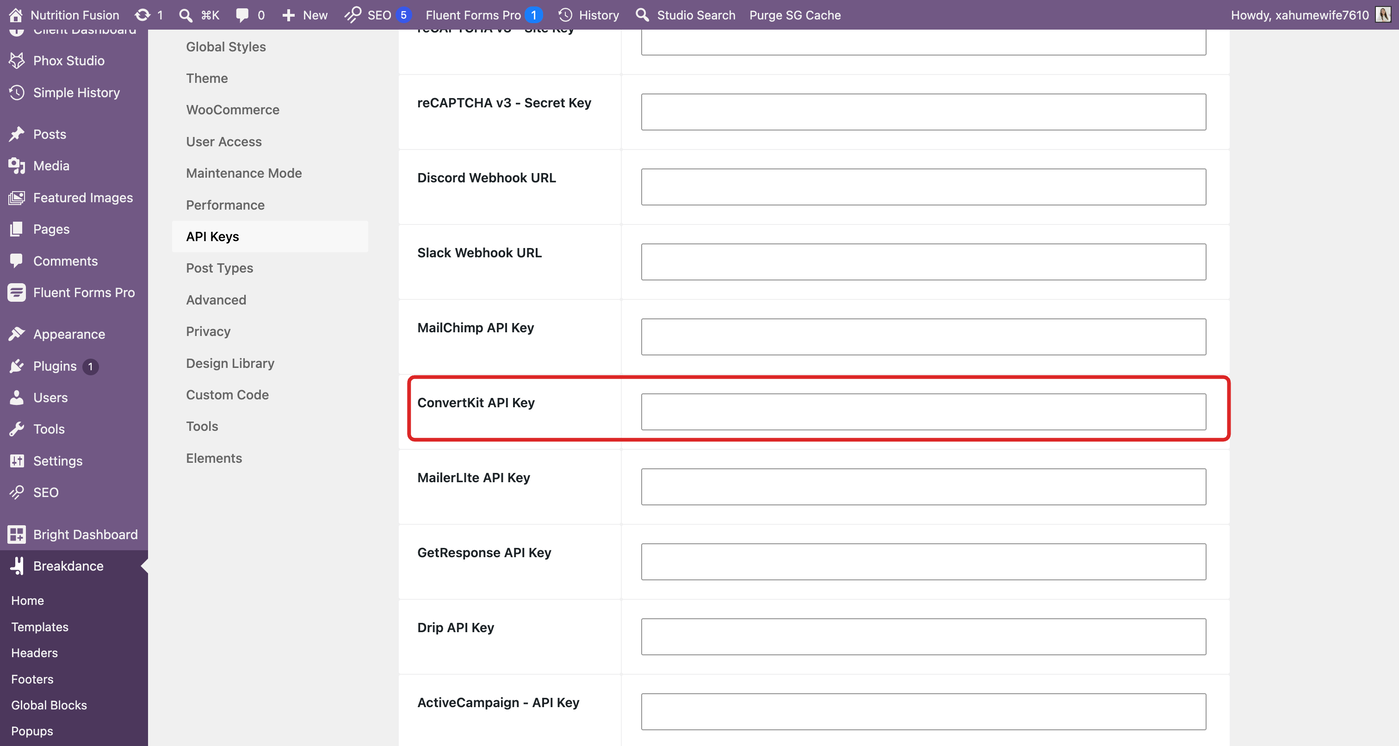Click the GetResponse API Key field
The height and width of the screenshot is (746, 1399).
click(923, 562)
